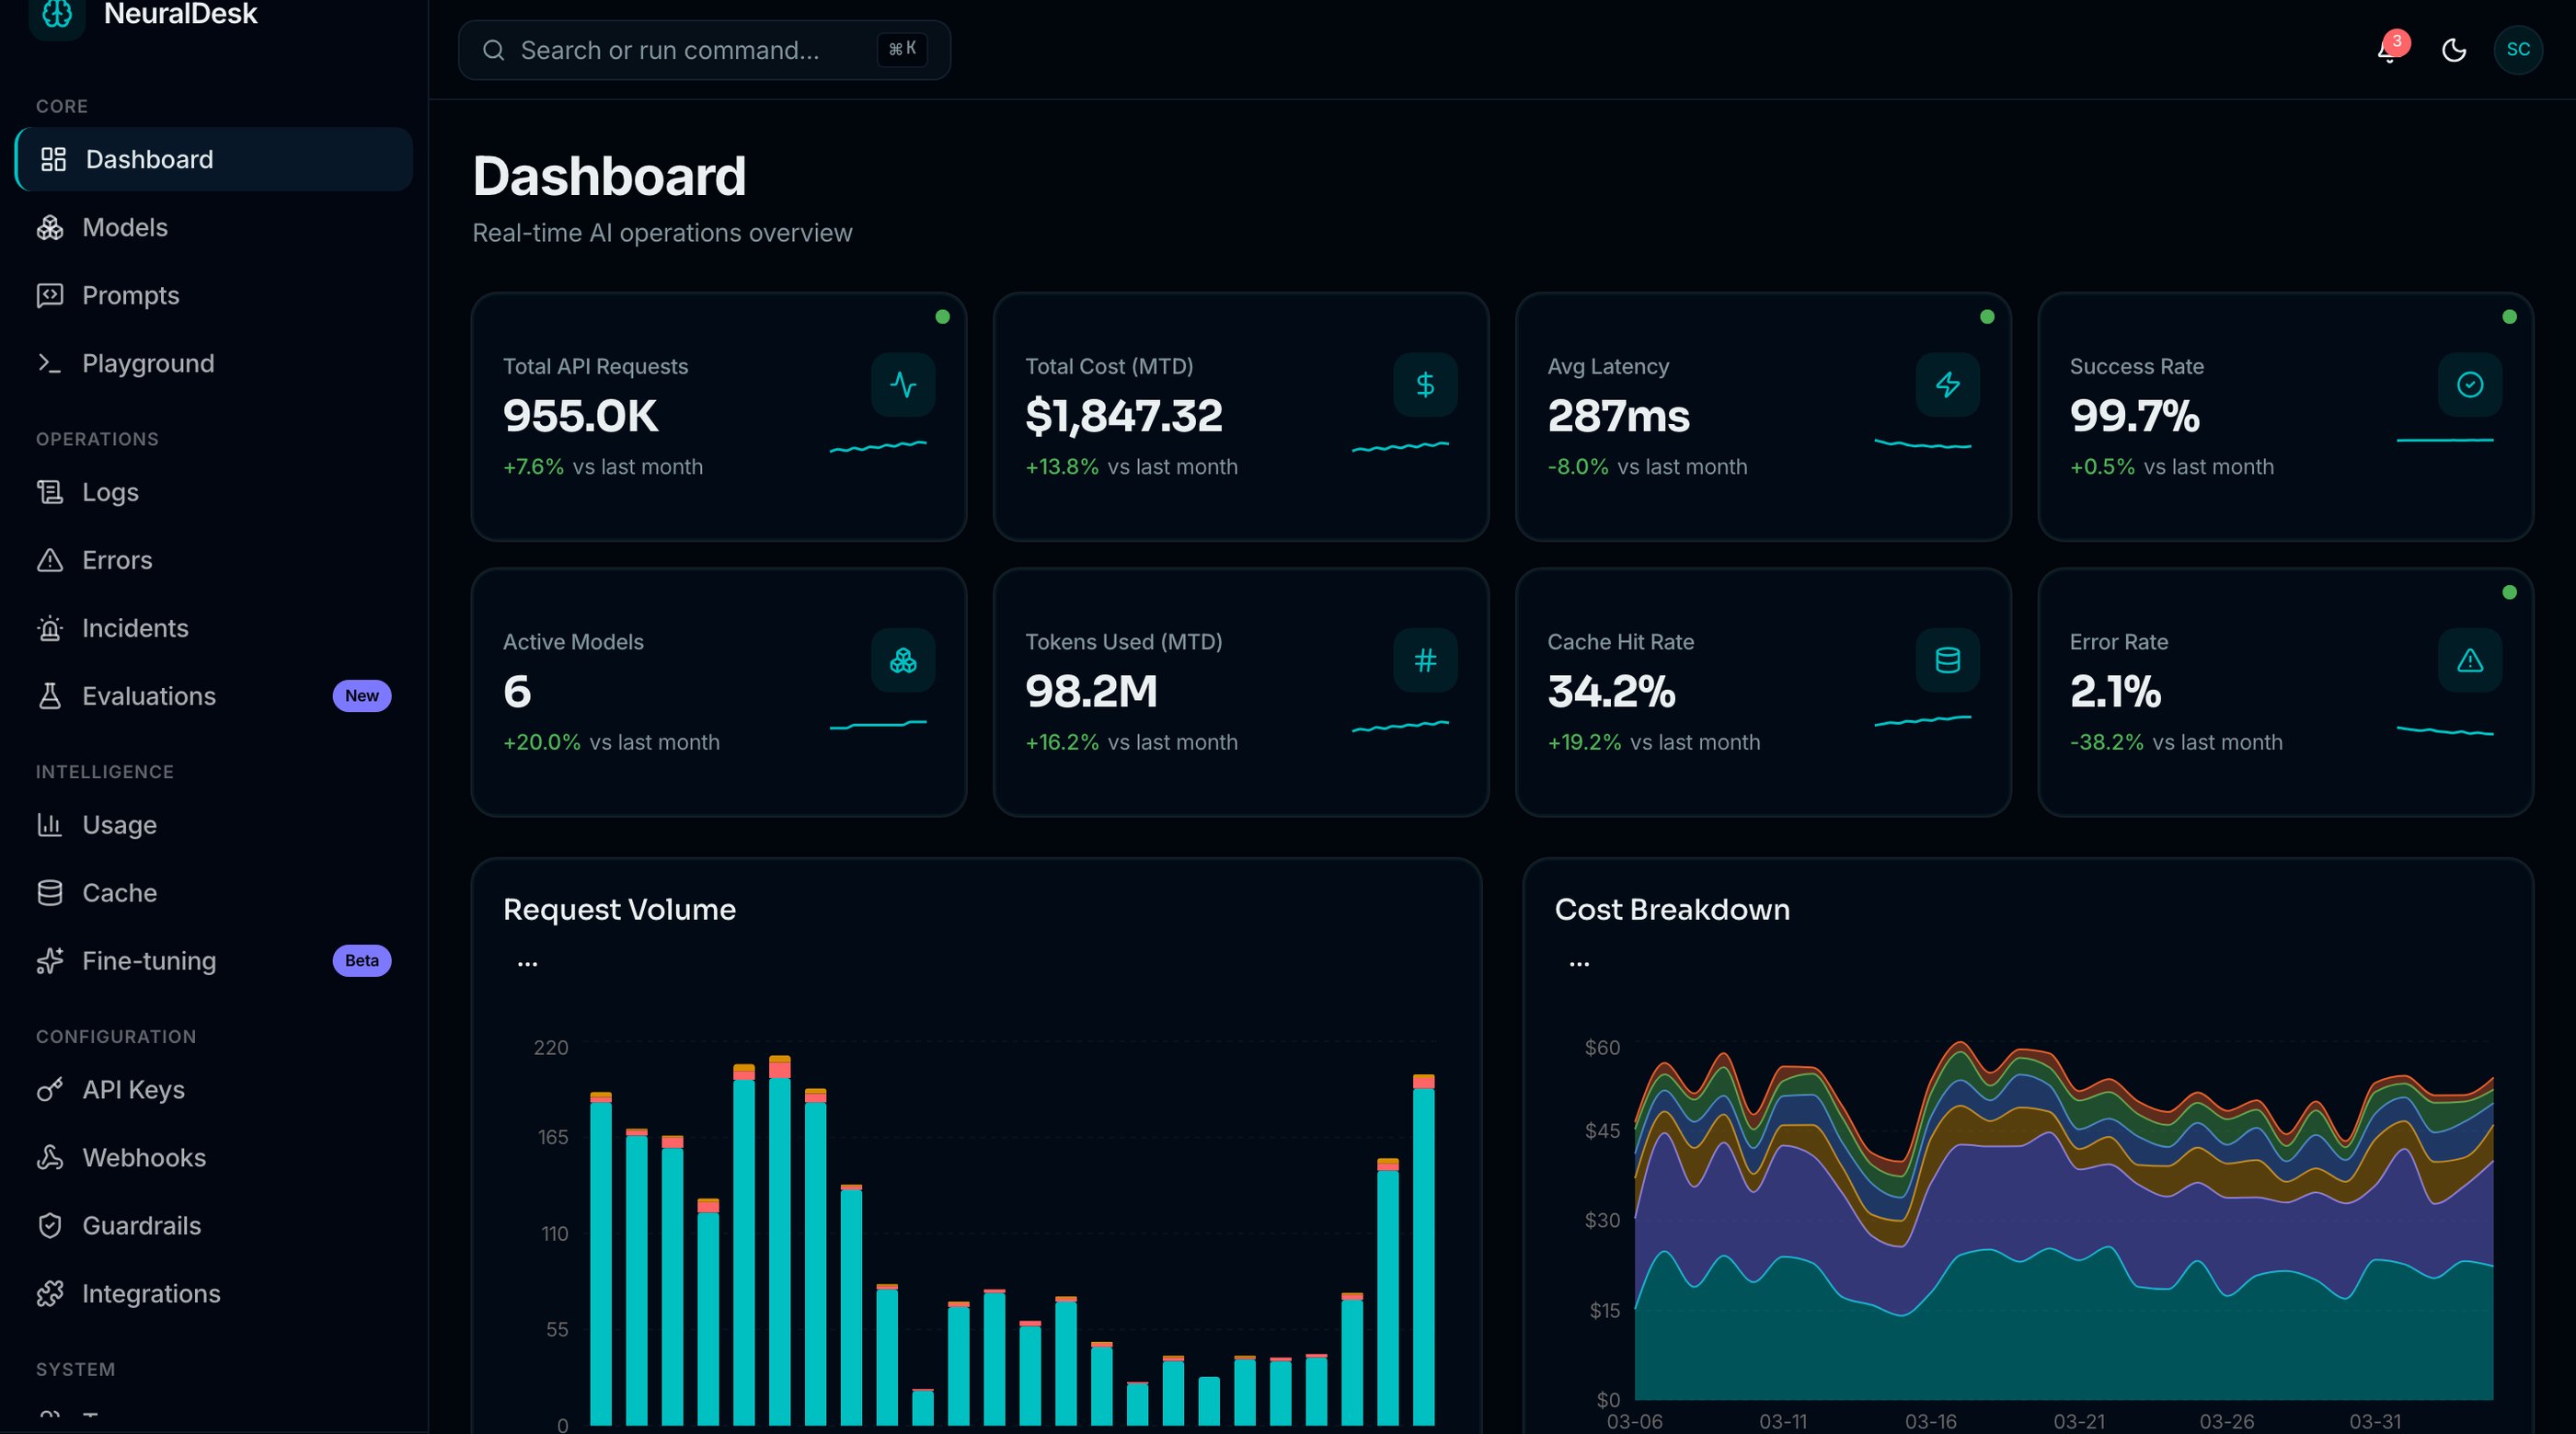Click the Incidents siren icon
Image resolution: width=2576 pixels, height=1434 pixels.
pos(50,628)
